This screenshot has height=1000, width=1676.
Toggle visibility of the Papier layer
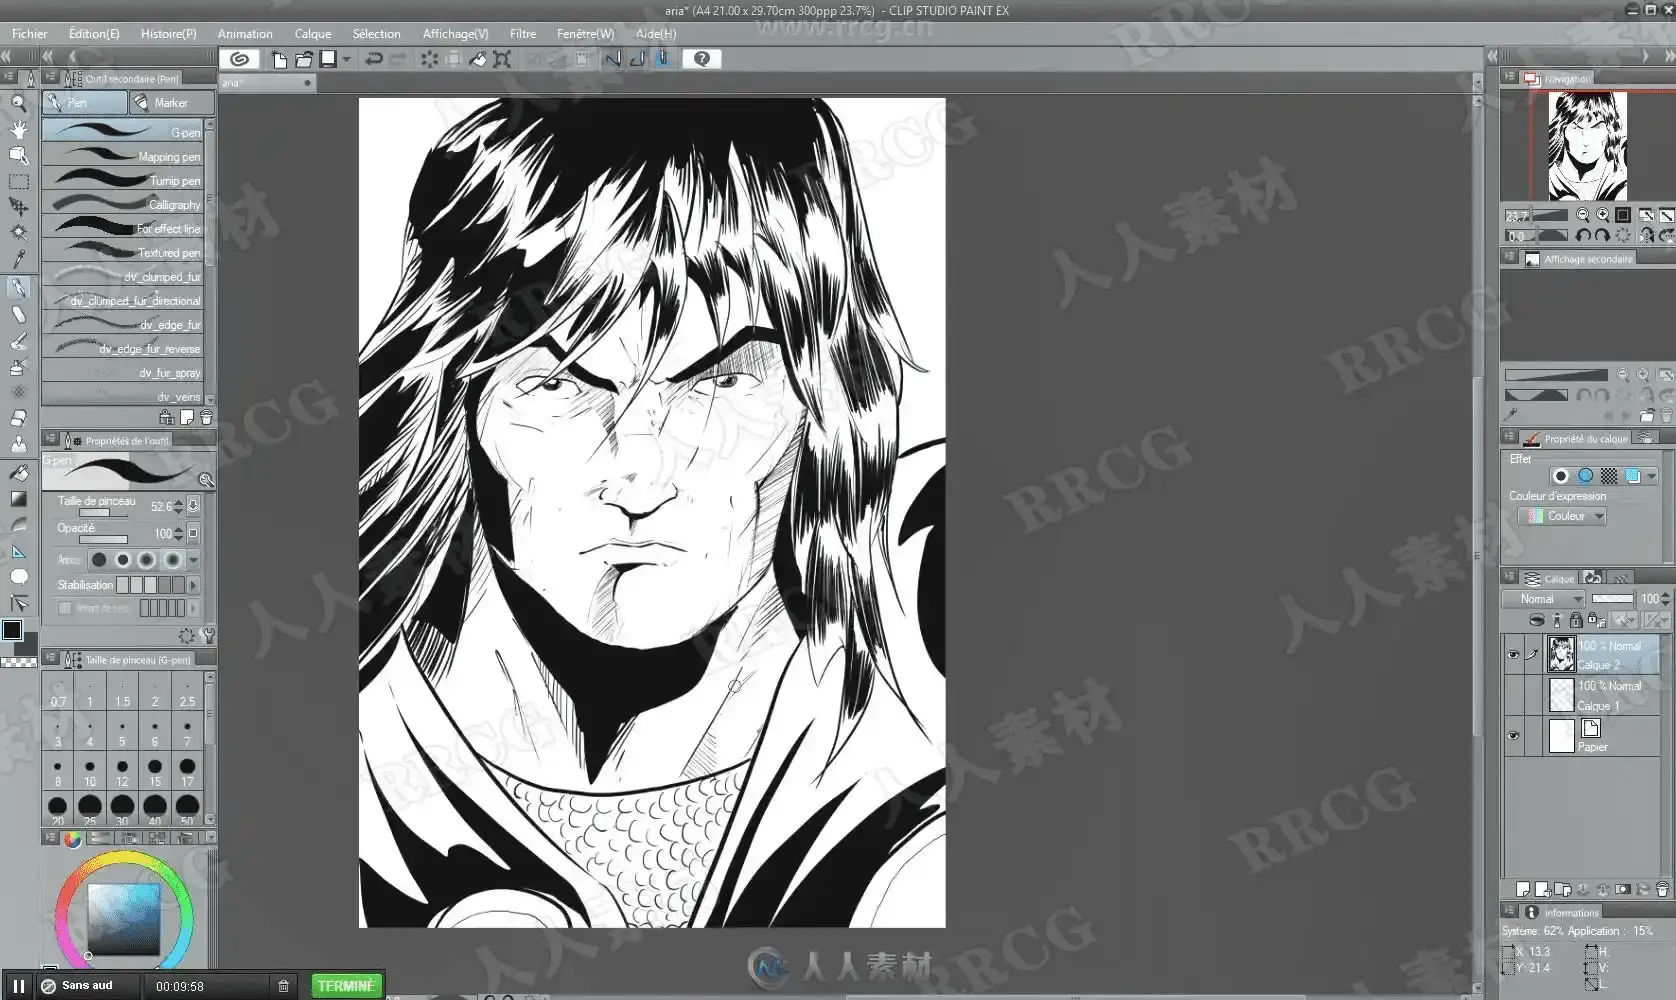point(1513,736)
